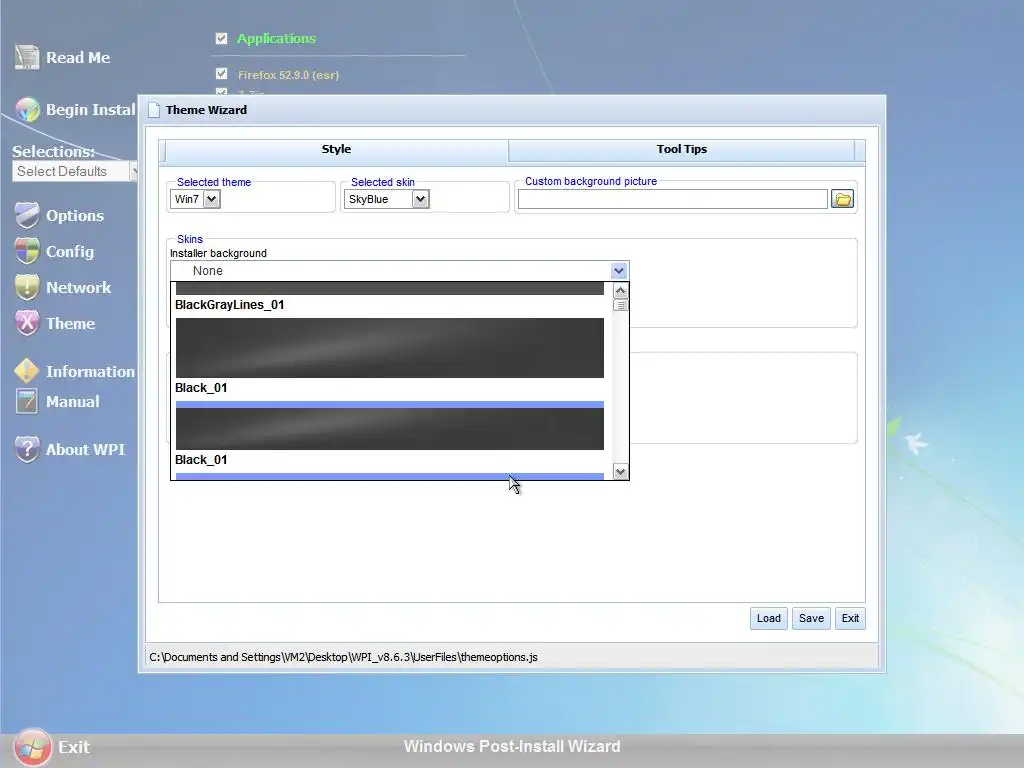Click the Exit label in bottom bar
This screenshot has height=768, width=1024.
[74, 747]
